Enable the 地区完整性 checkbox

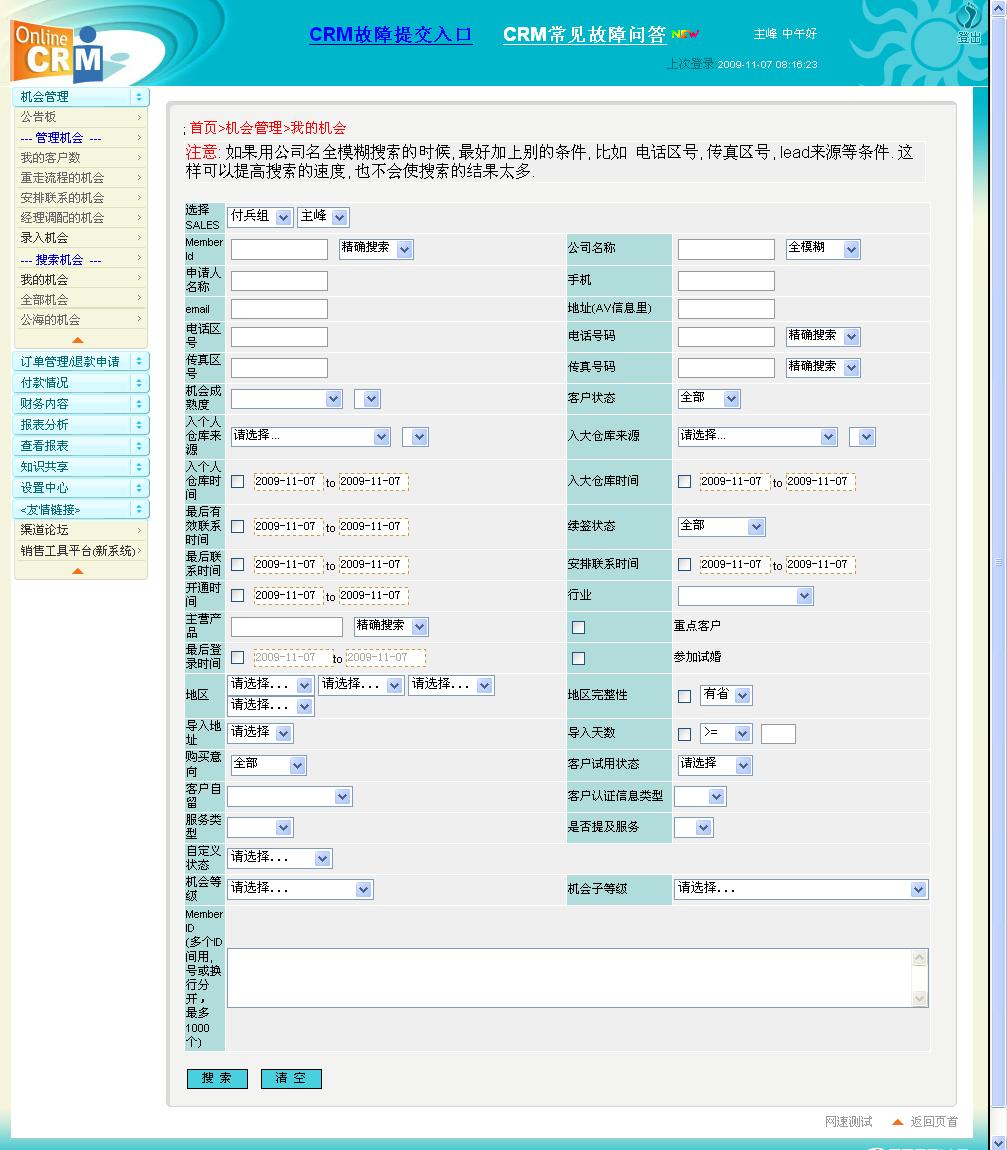[684, 696]
